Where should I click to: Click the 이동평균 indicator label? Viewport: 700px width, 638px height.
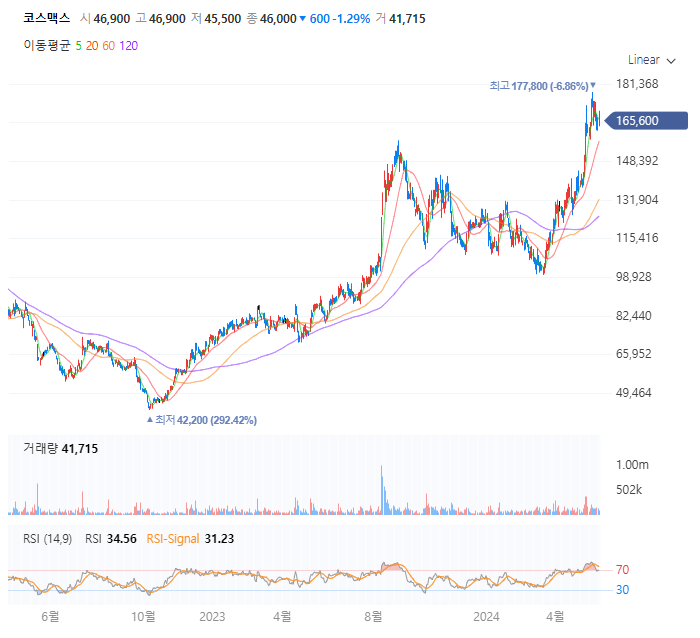47,46
